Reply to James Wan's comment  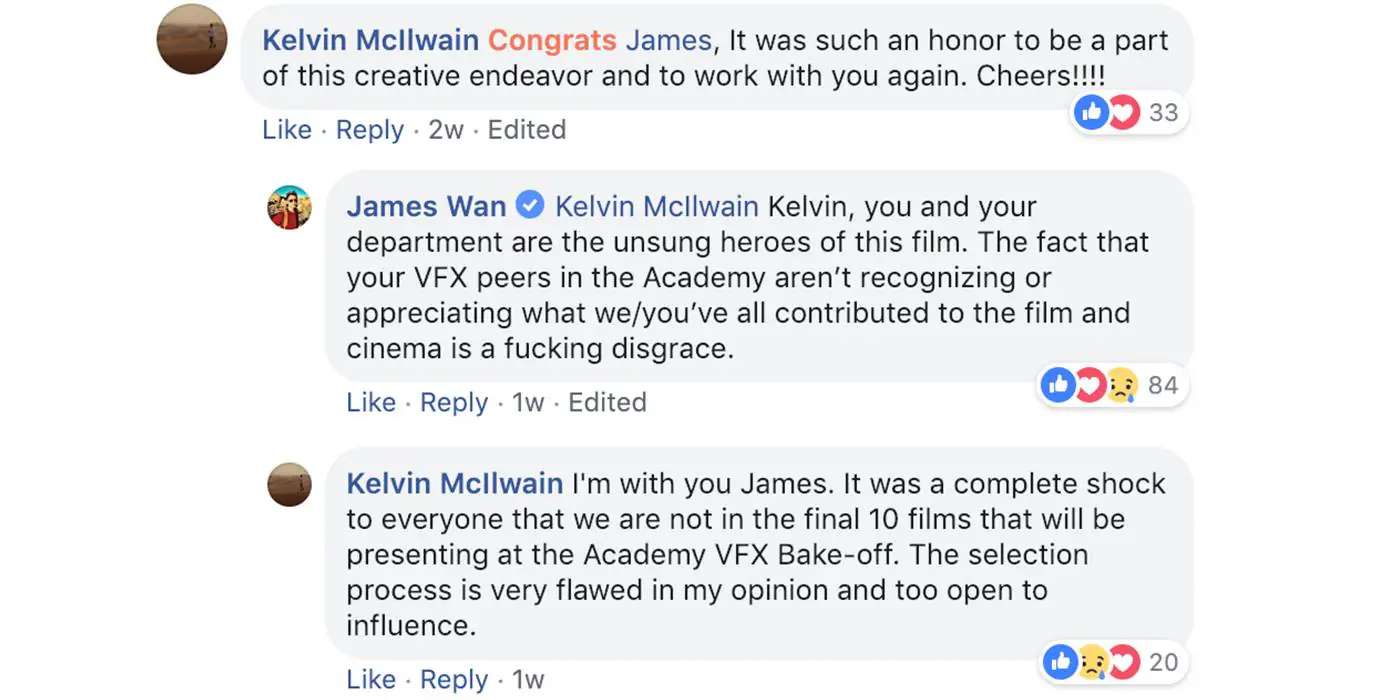[x=454, y=403]
